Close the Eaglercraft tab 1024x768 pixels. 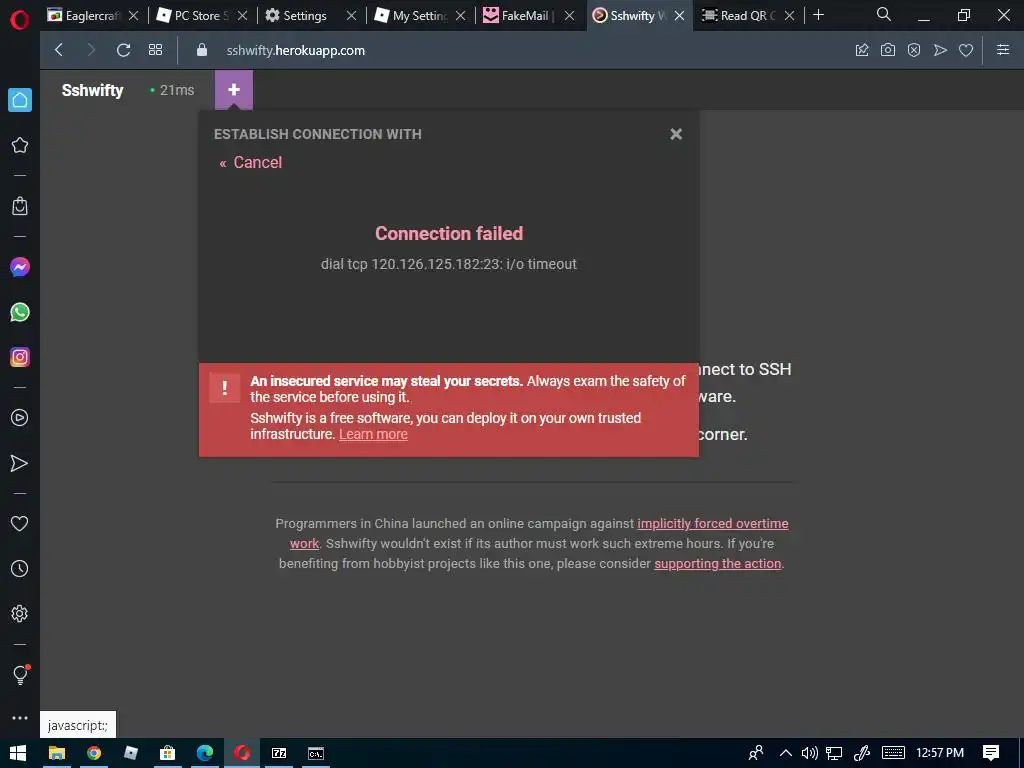pyautogui.click(x=133, y=16)
